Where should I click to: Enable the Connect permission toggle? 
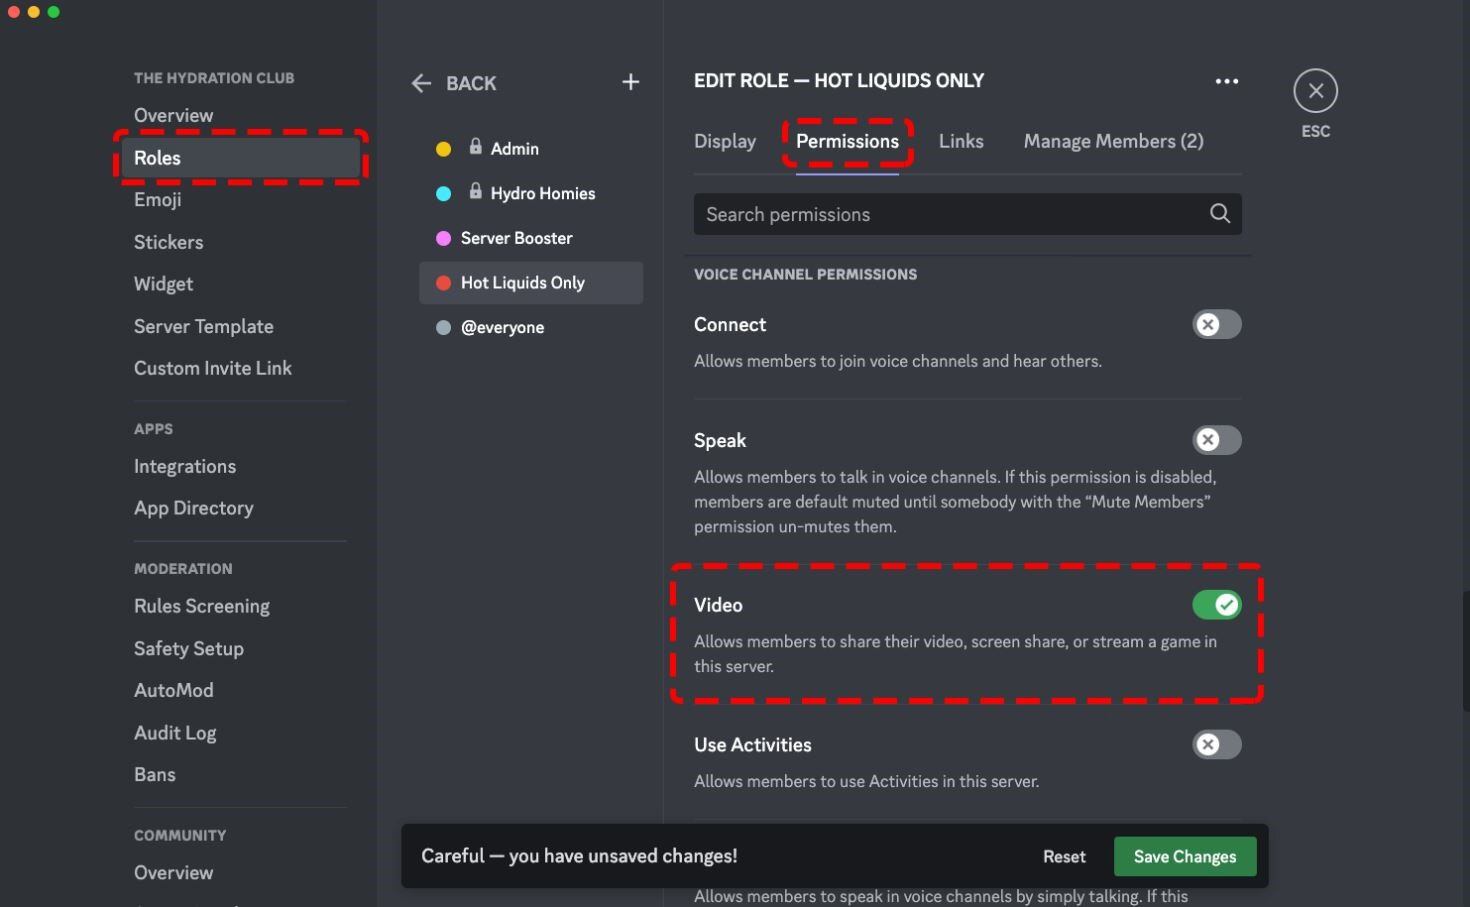click(1216, 325)
